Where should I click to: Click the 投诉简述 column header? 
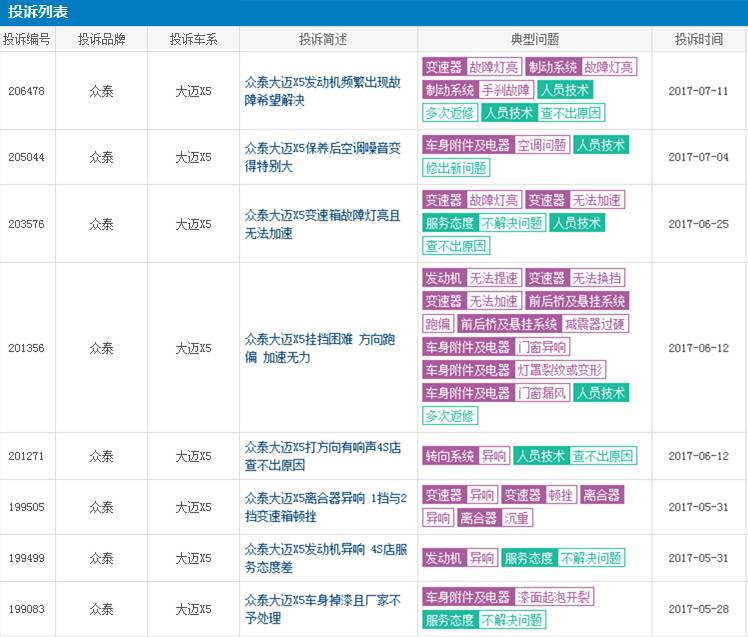coord(323,39)
